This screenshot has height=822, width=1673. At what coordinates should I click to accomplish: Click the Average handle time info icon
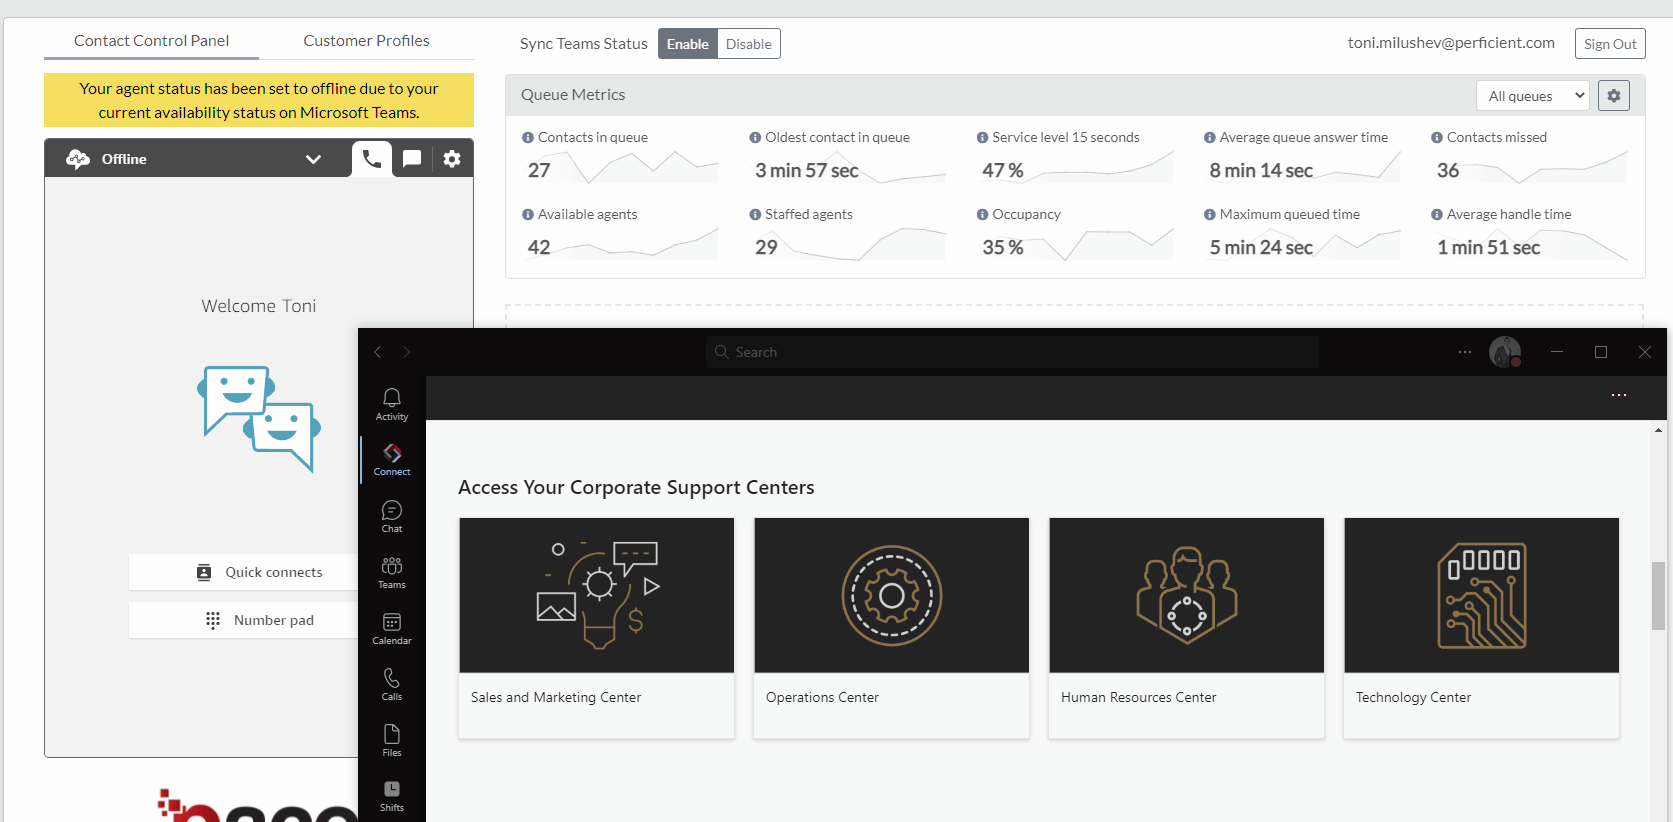(x=1437, y=215)
